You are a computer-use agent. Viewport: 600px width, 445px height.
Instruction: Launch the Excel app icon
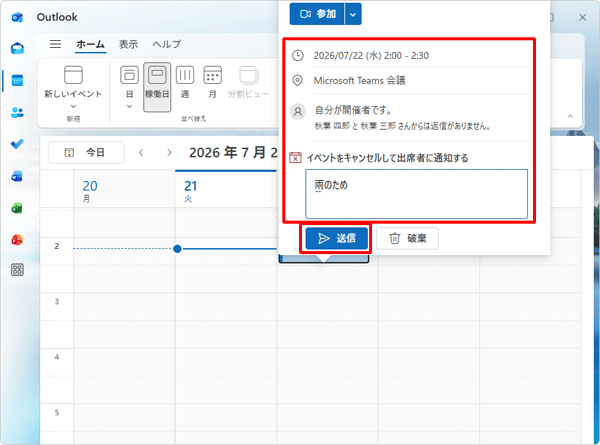click(x=17, y=208)
